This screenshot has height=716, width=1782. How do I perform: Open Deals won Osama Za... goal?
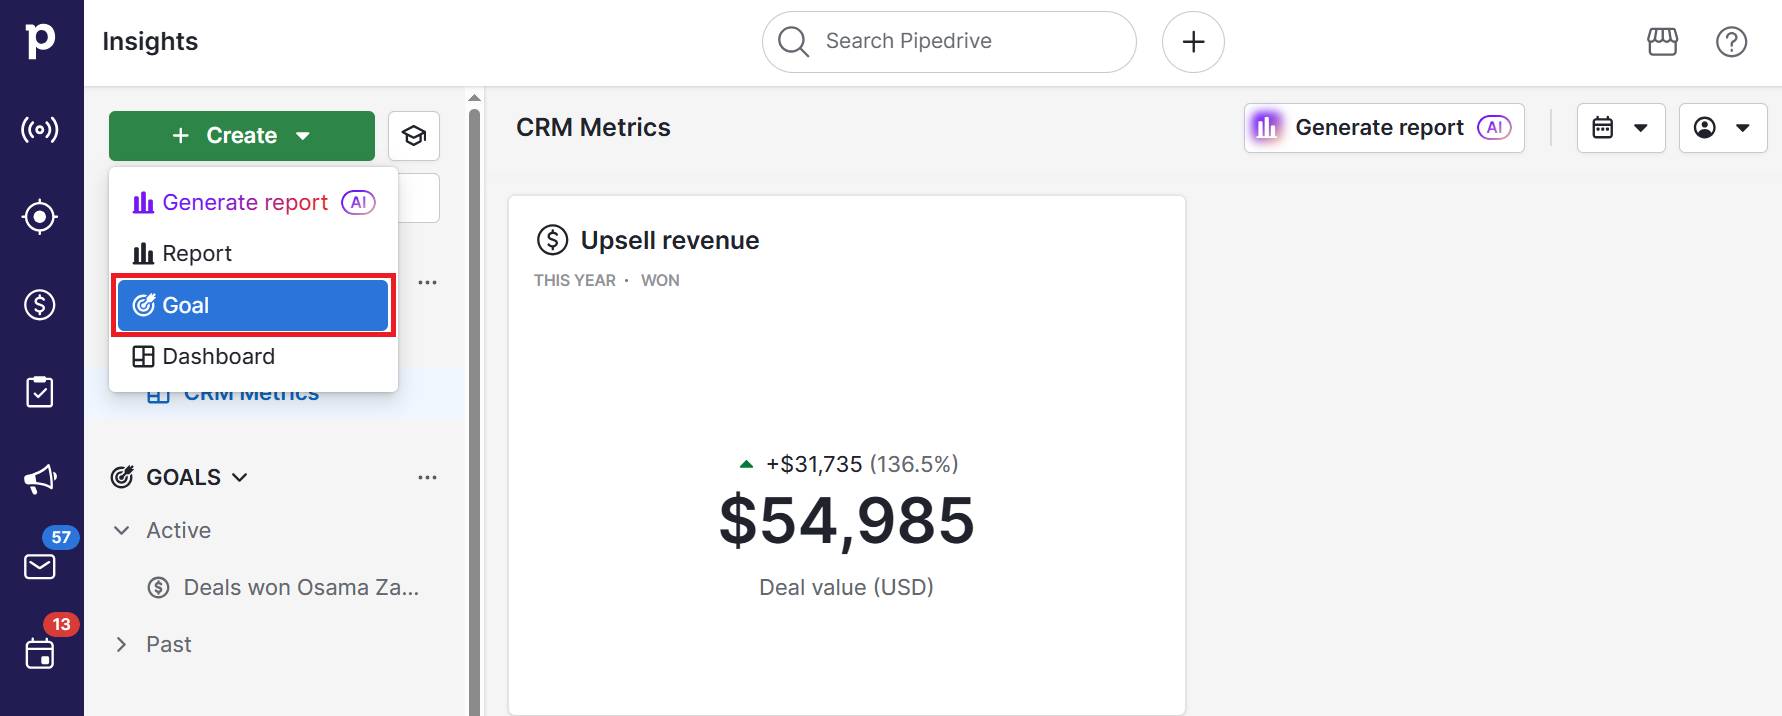[x=283, y=587]
